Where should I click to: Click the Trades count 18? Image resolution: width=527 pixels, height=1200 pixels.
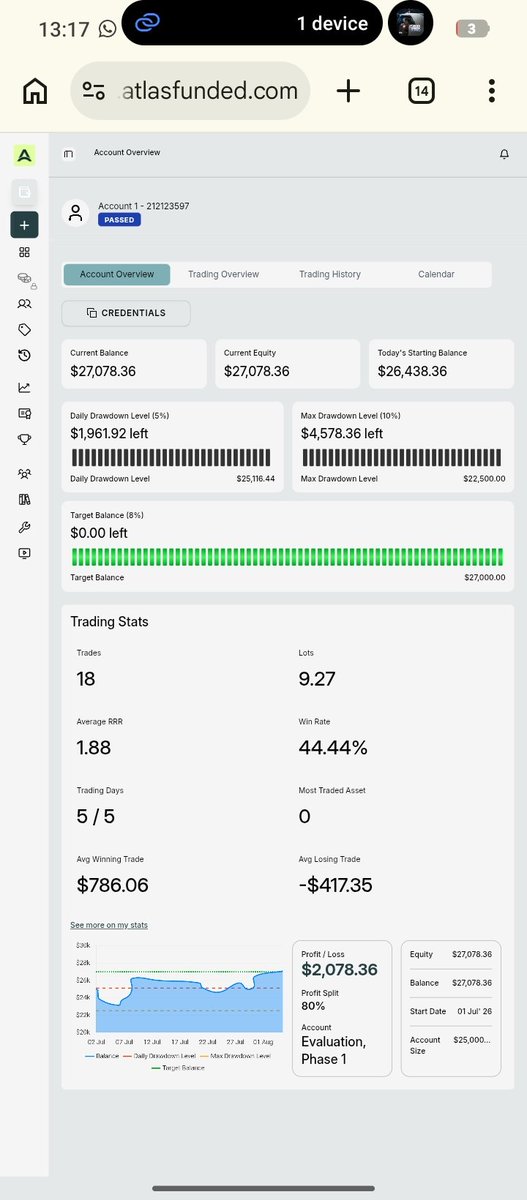point(88,679)
